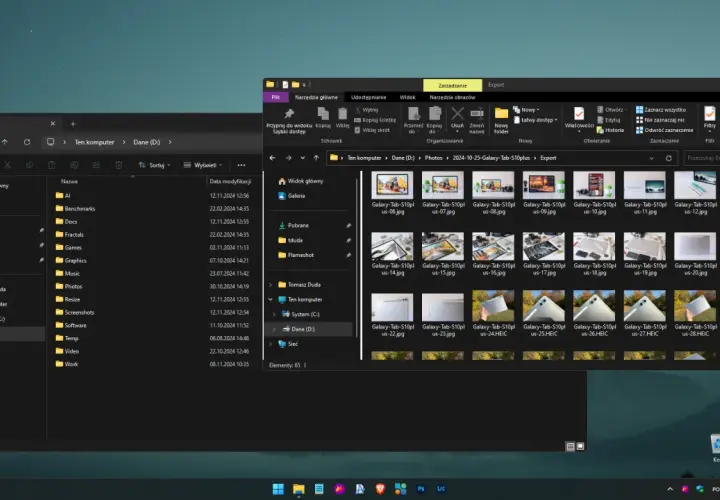Open the Wyświetl dropdown
720x500 pixels.
tap(203, 165)
